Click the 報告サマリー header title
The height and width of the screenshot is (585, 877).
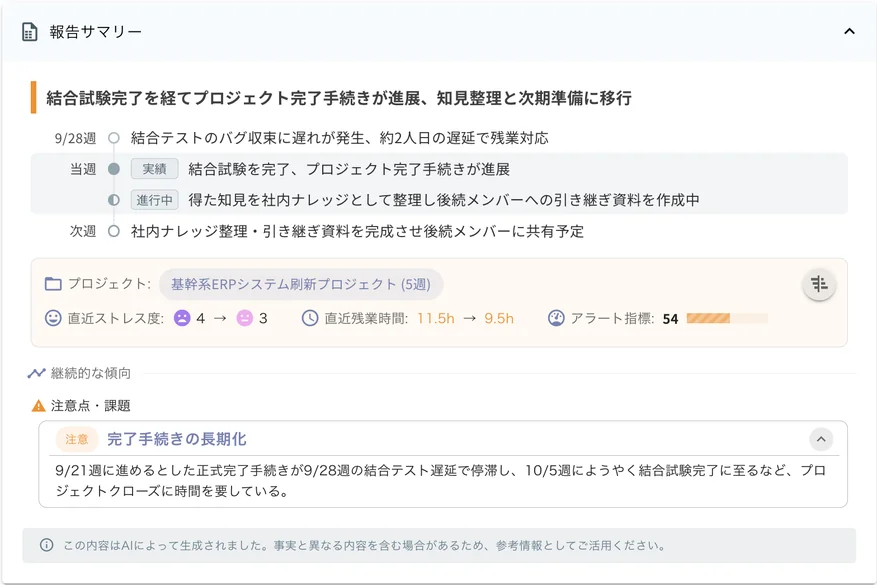point(95,32)
